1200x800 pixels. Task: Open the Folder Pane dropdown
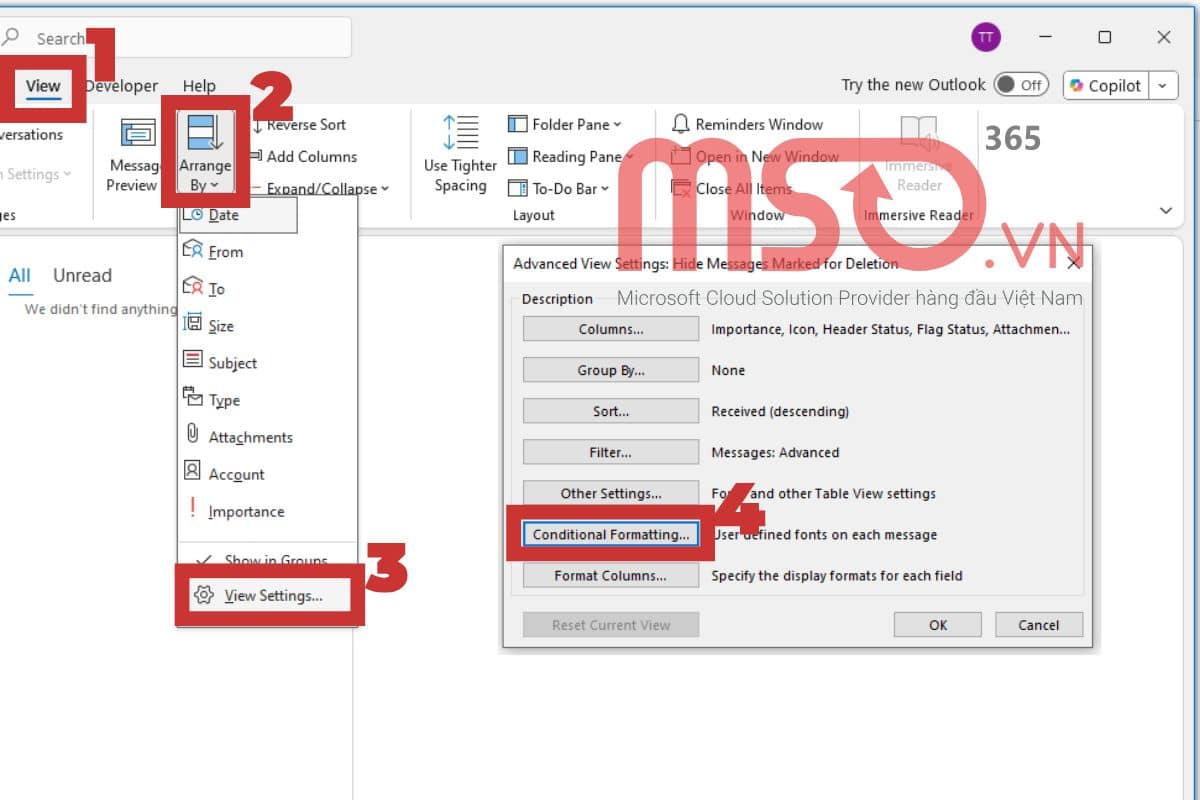pyautogui.click(x=565, y=124)
